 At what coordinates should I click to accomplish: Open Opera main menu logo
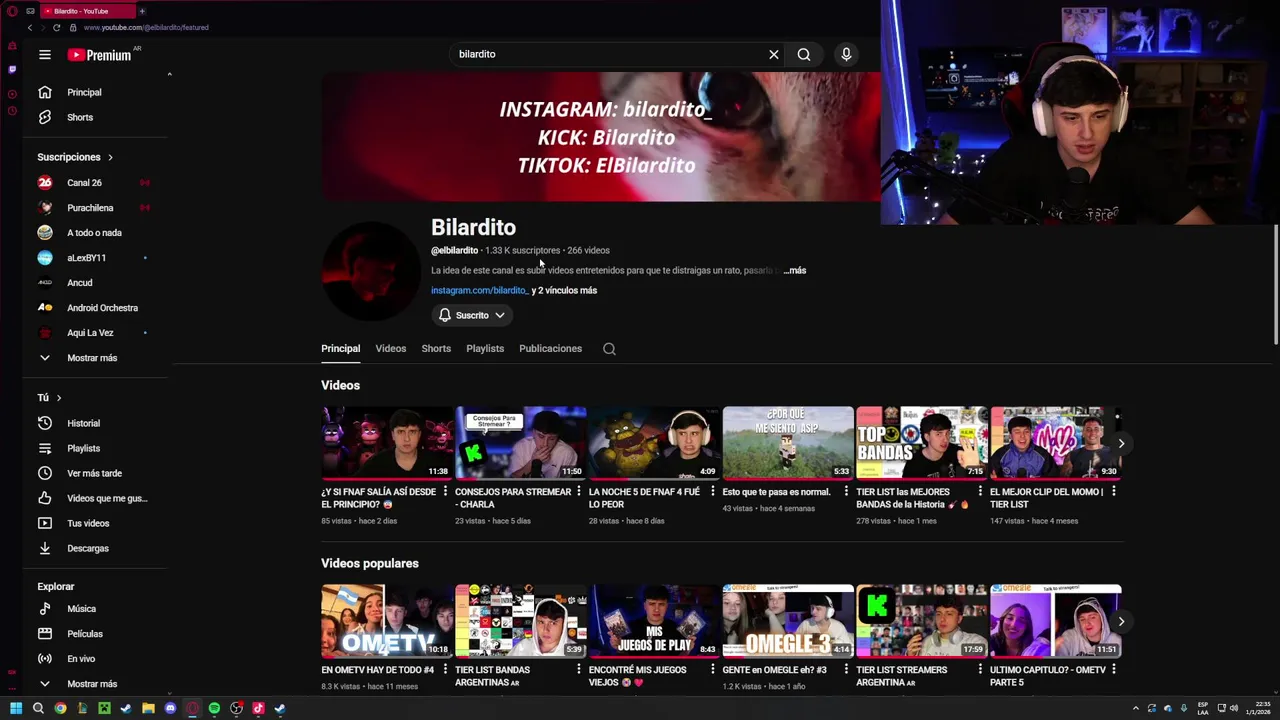click(x=11, y=10)
